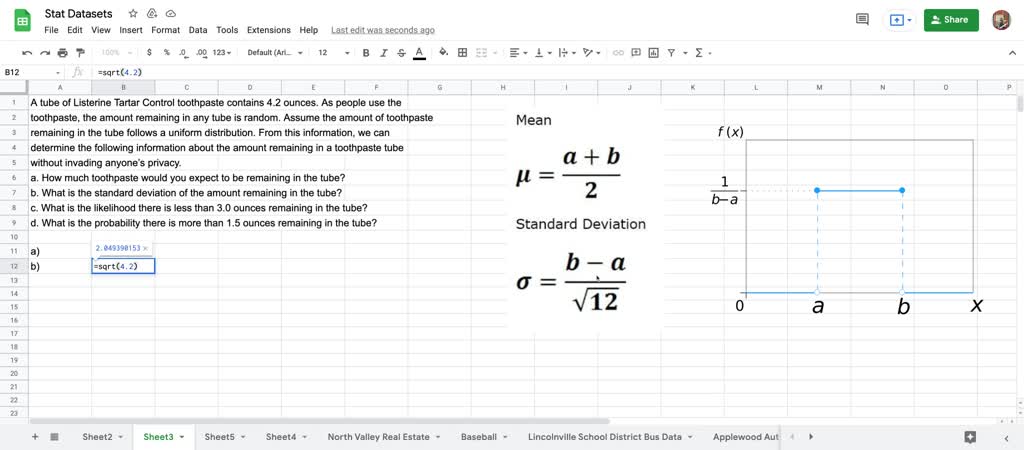
Task: Click the undo arrow icon
Action: 27,53
